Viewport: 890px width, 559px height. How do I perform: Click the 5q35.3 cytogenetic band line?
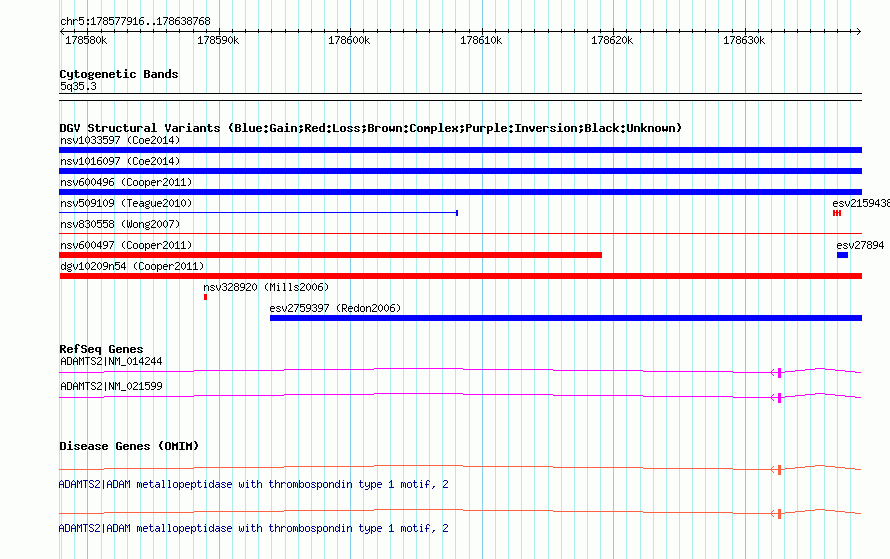(x=460, y=97)
